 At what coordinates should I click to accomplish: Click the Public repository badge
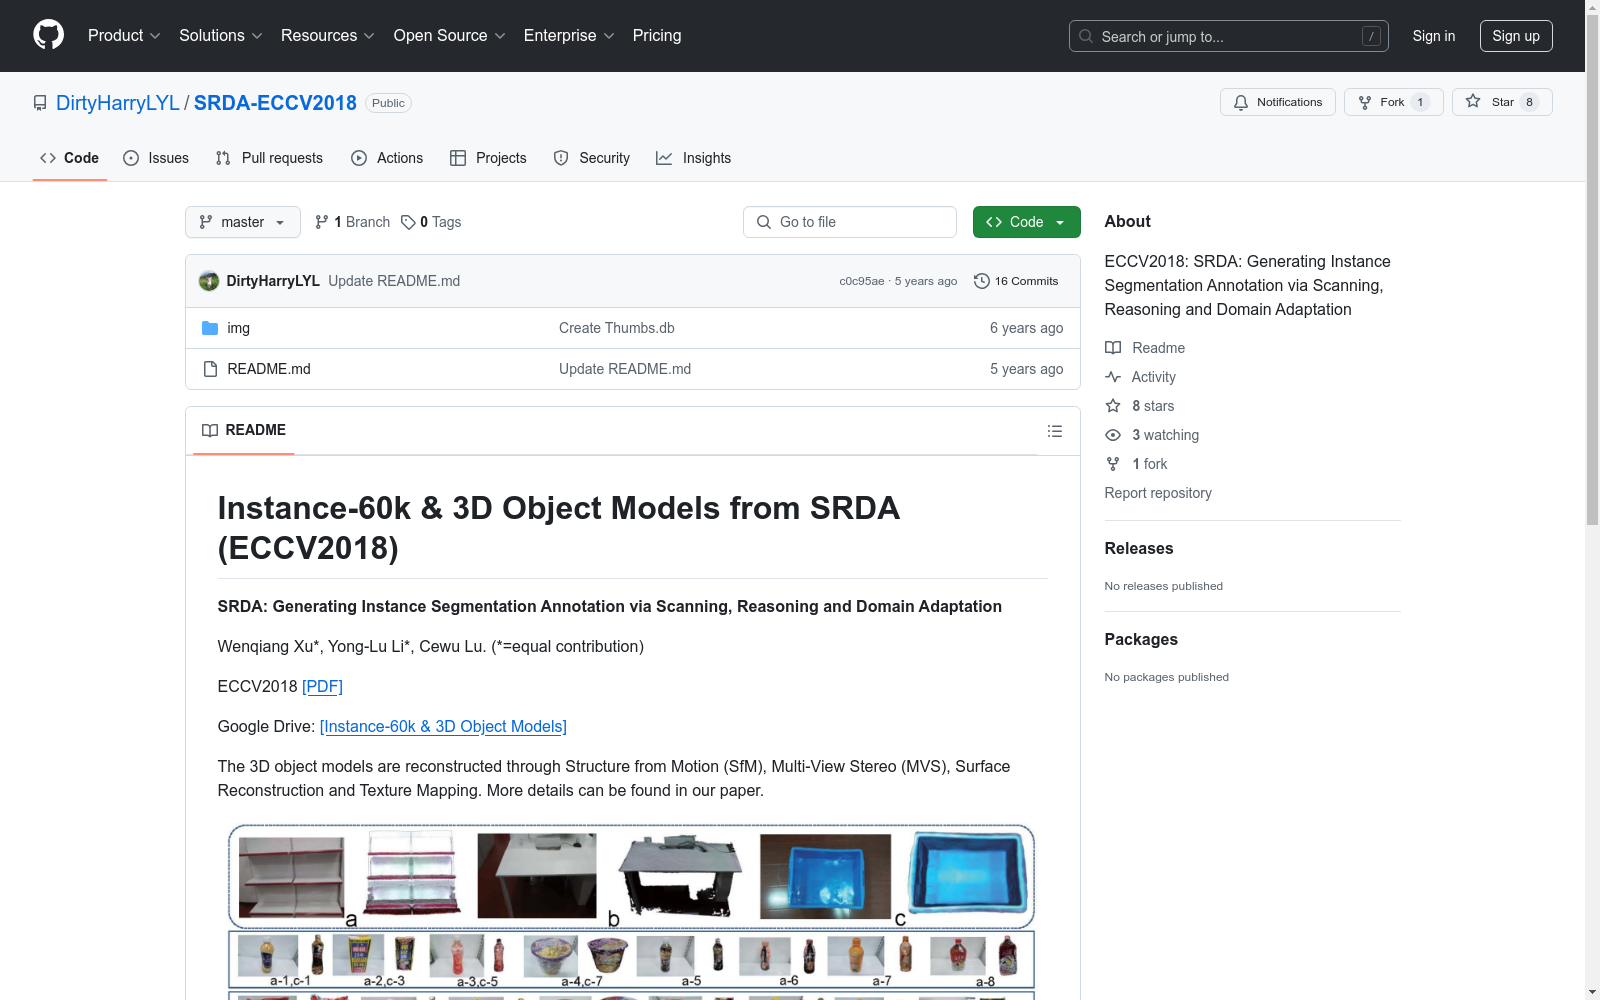(x=388, y=103)
